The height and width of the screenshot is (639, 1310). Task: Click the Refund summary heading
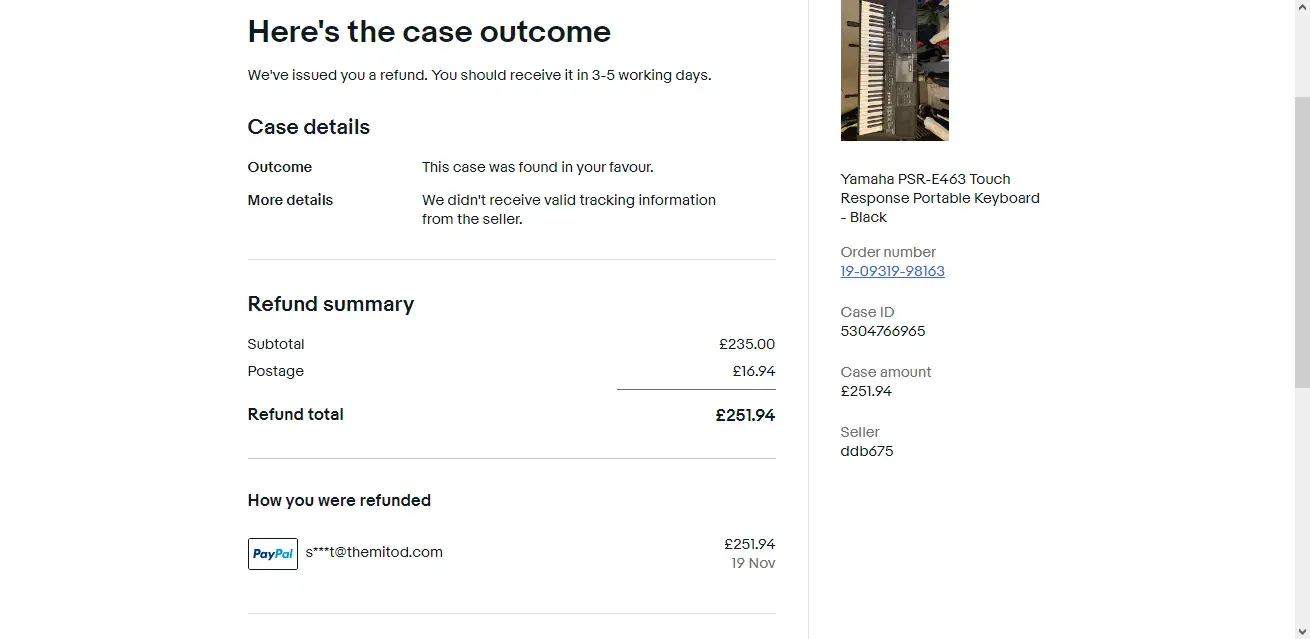330,304
